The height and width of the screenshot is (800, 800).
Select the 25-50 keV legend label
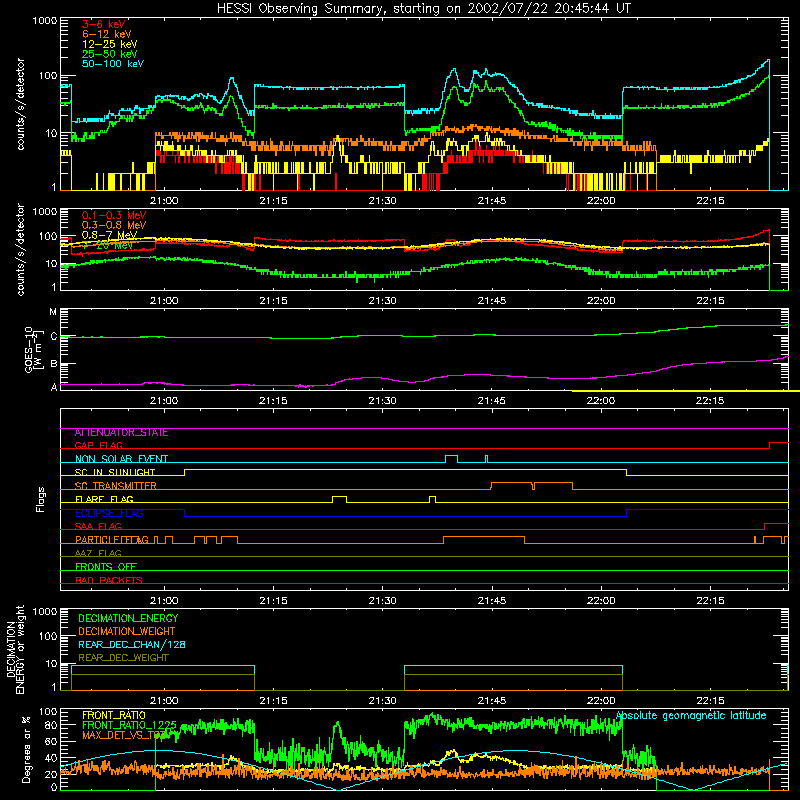[x=110, y=54]
